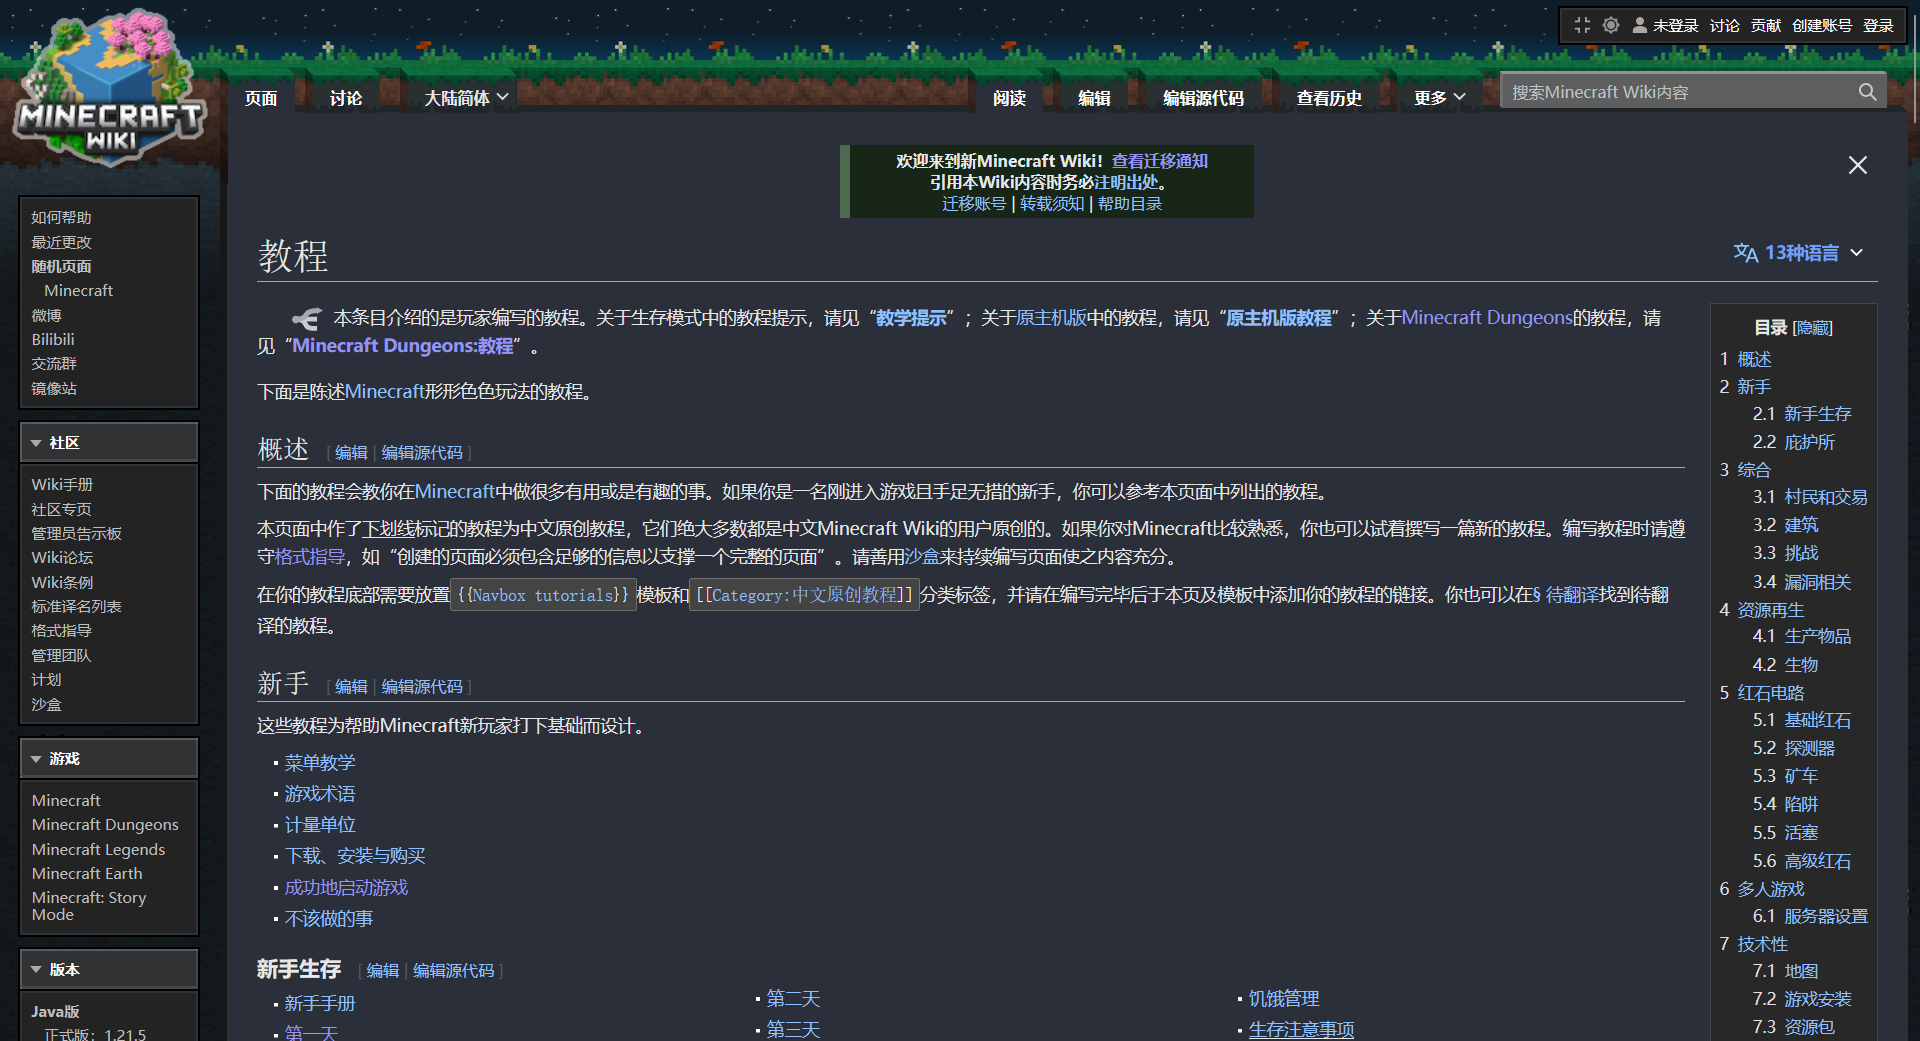The image size is (1920, 1041).
Task: Switch to the 讨论 page tab
Action: click(346, 98)
